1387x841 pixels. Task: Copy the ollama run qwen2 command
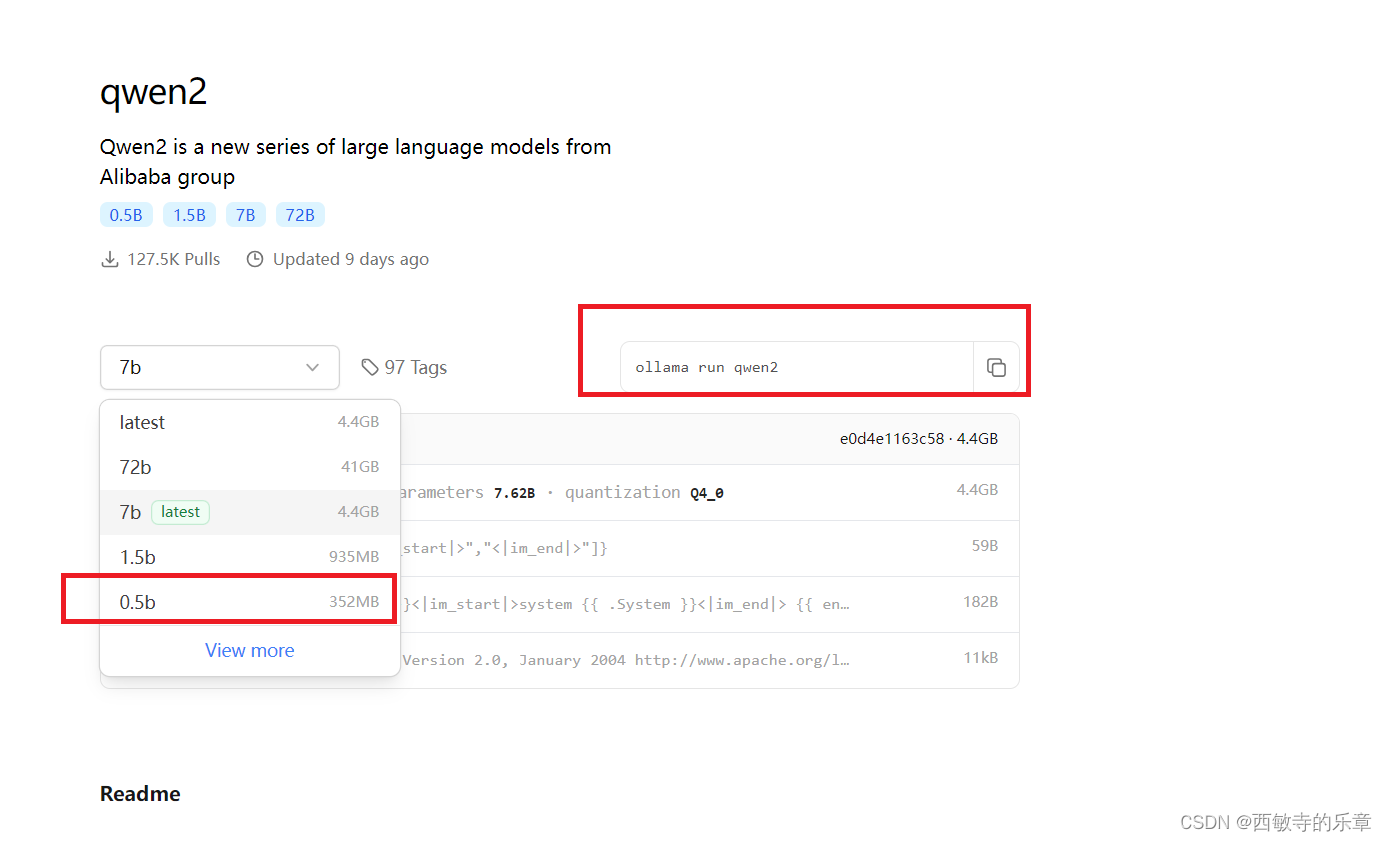996,367
